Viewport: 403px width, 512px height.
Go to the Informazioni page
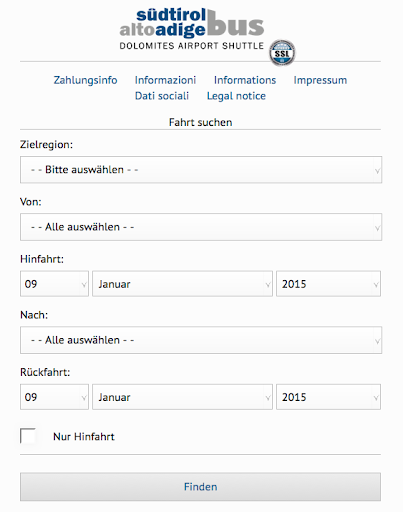(165, 80)
